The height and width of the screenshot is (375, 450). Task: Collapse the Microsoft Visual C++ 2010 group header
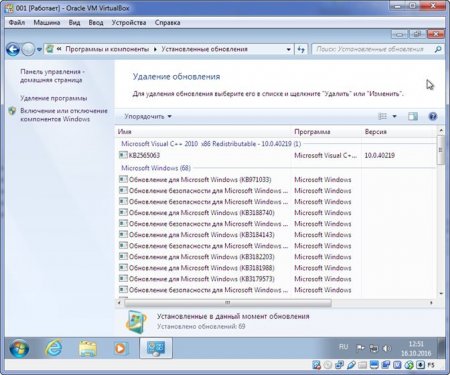211,144
